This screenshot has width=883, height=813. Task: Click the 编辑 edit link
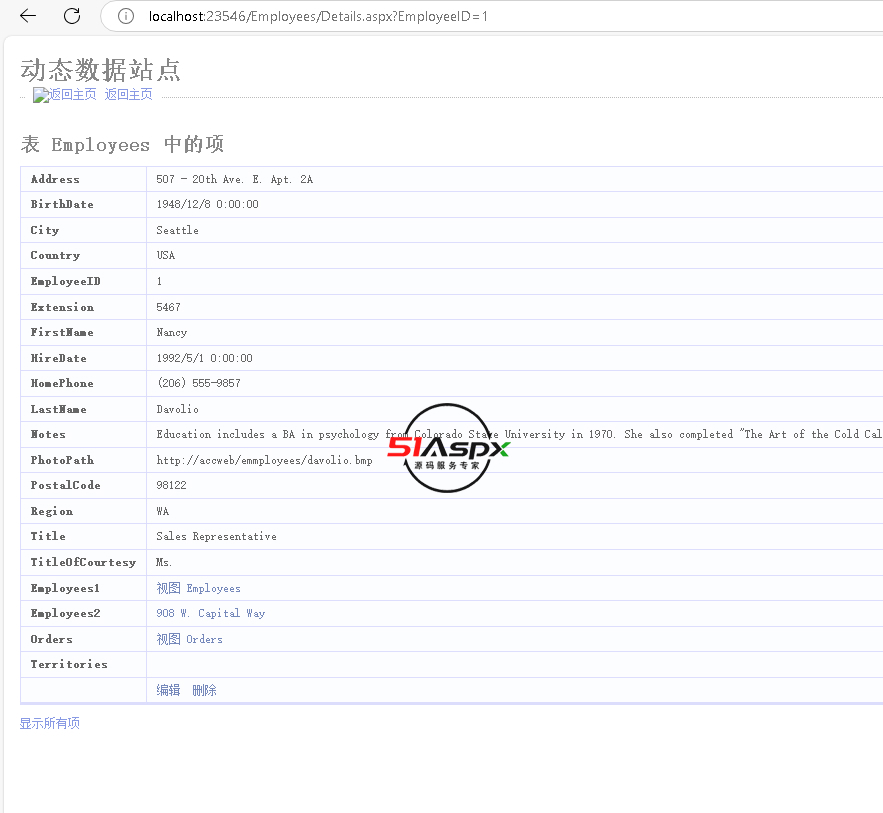tap(168, 690)
